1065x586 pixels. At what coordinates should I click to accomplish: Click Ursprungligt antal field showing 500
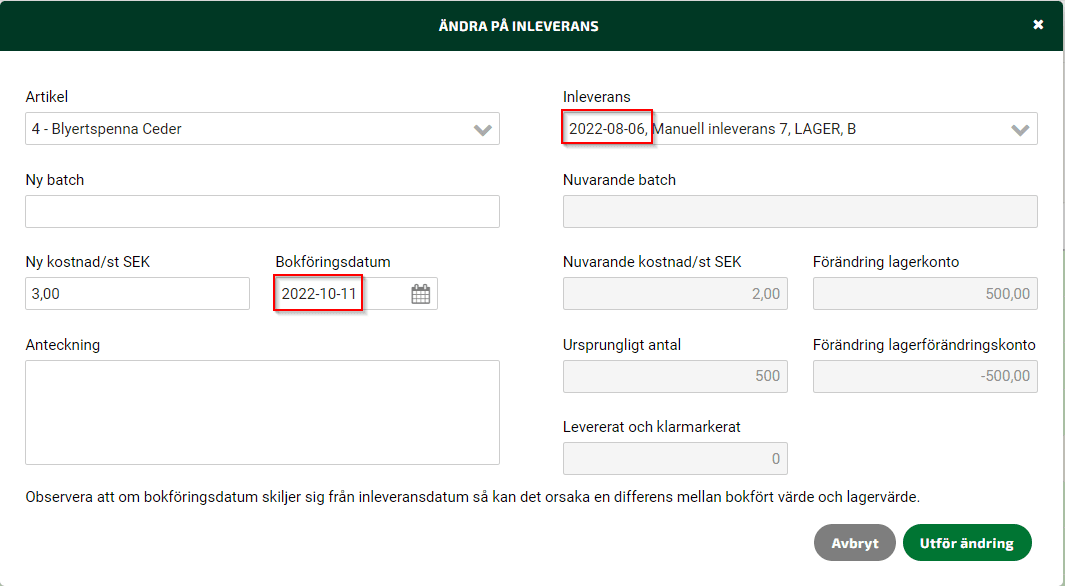675,376
